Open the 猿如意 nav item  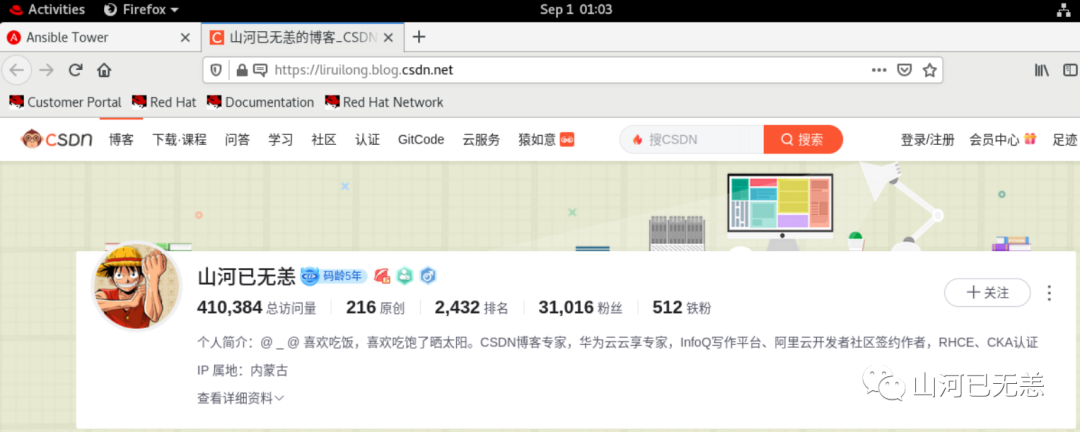(546, 140)
